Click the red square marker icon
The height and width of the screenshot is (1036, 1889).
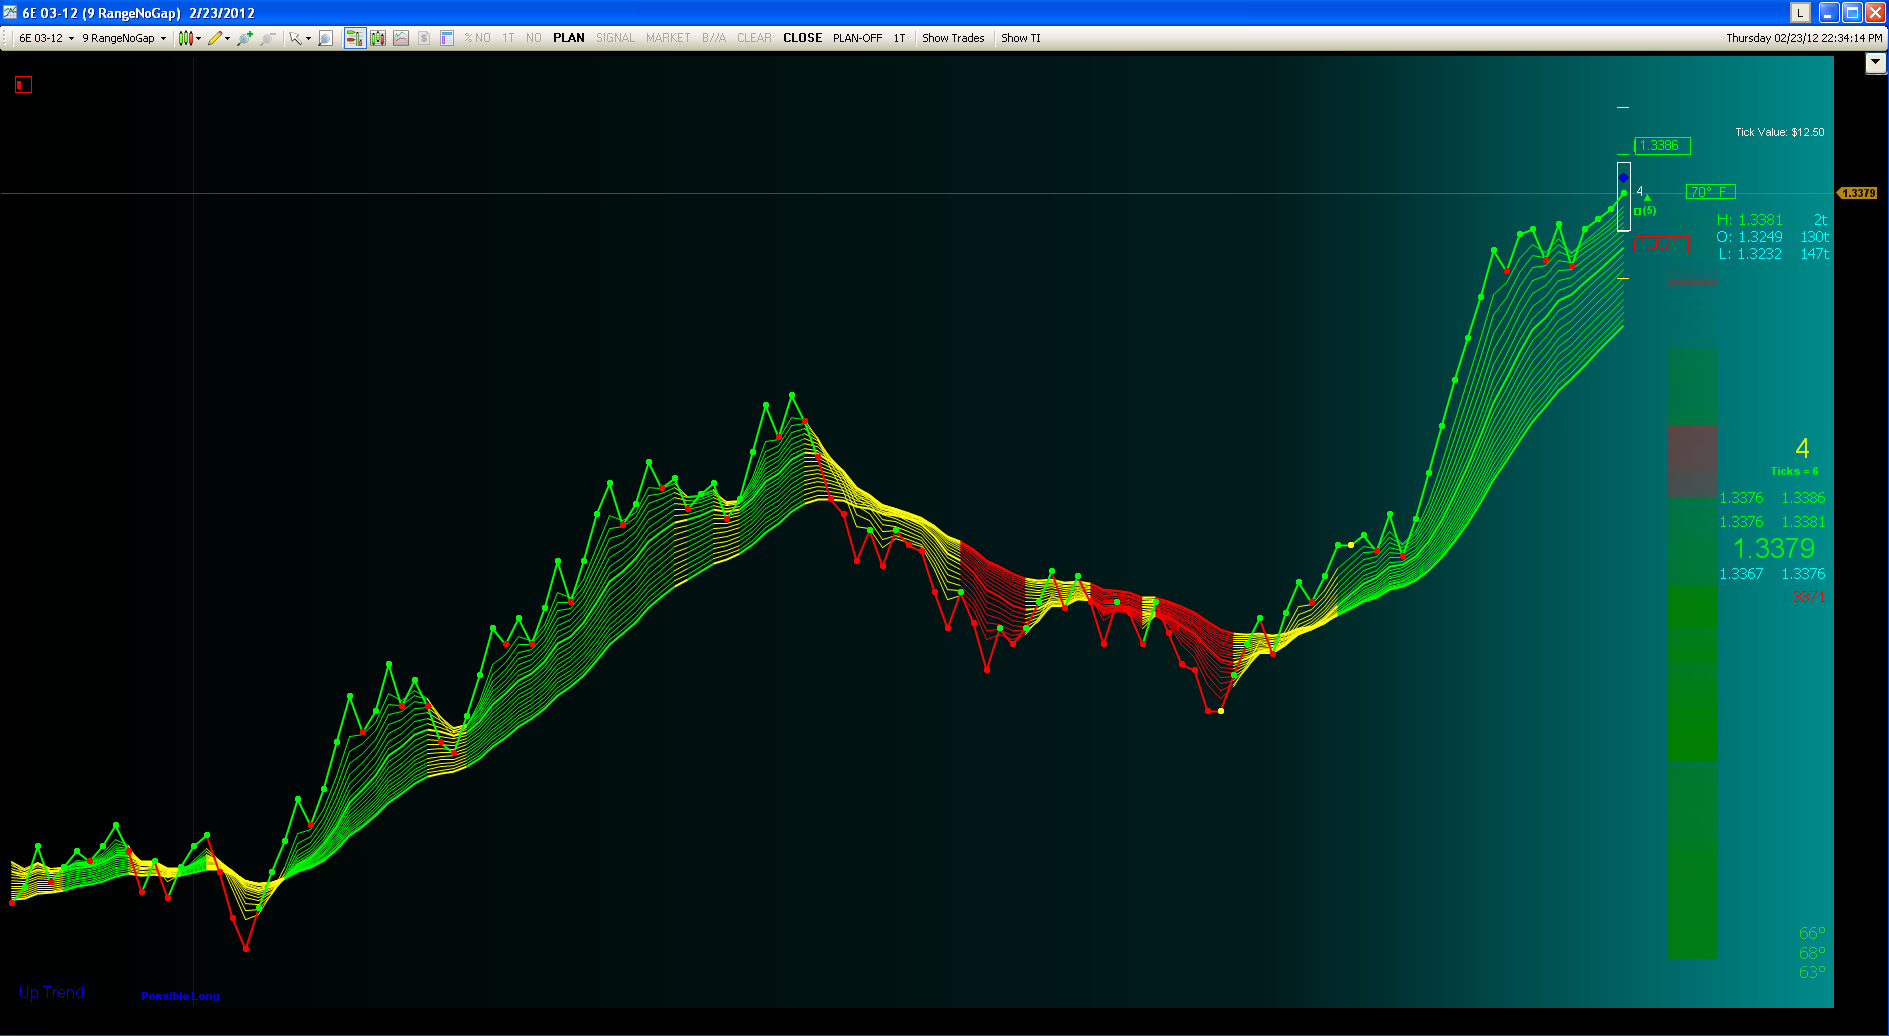coord(24,85)
